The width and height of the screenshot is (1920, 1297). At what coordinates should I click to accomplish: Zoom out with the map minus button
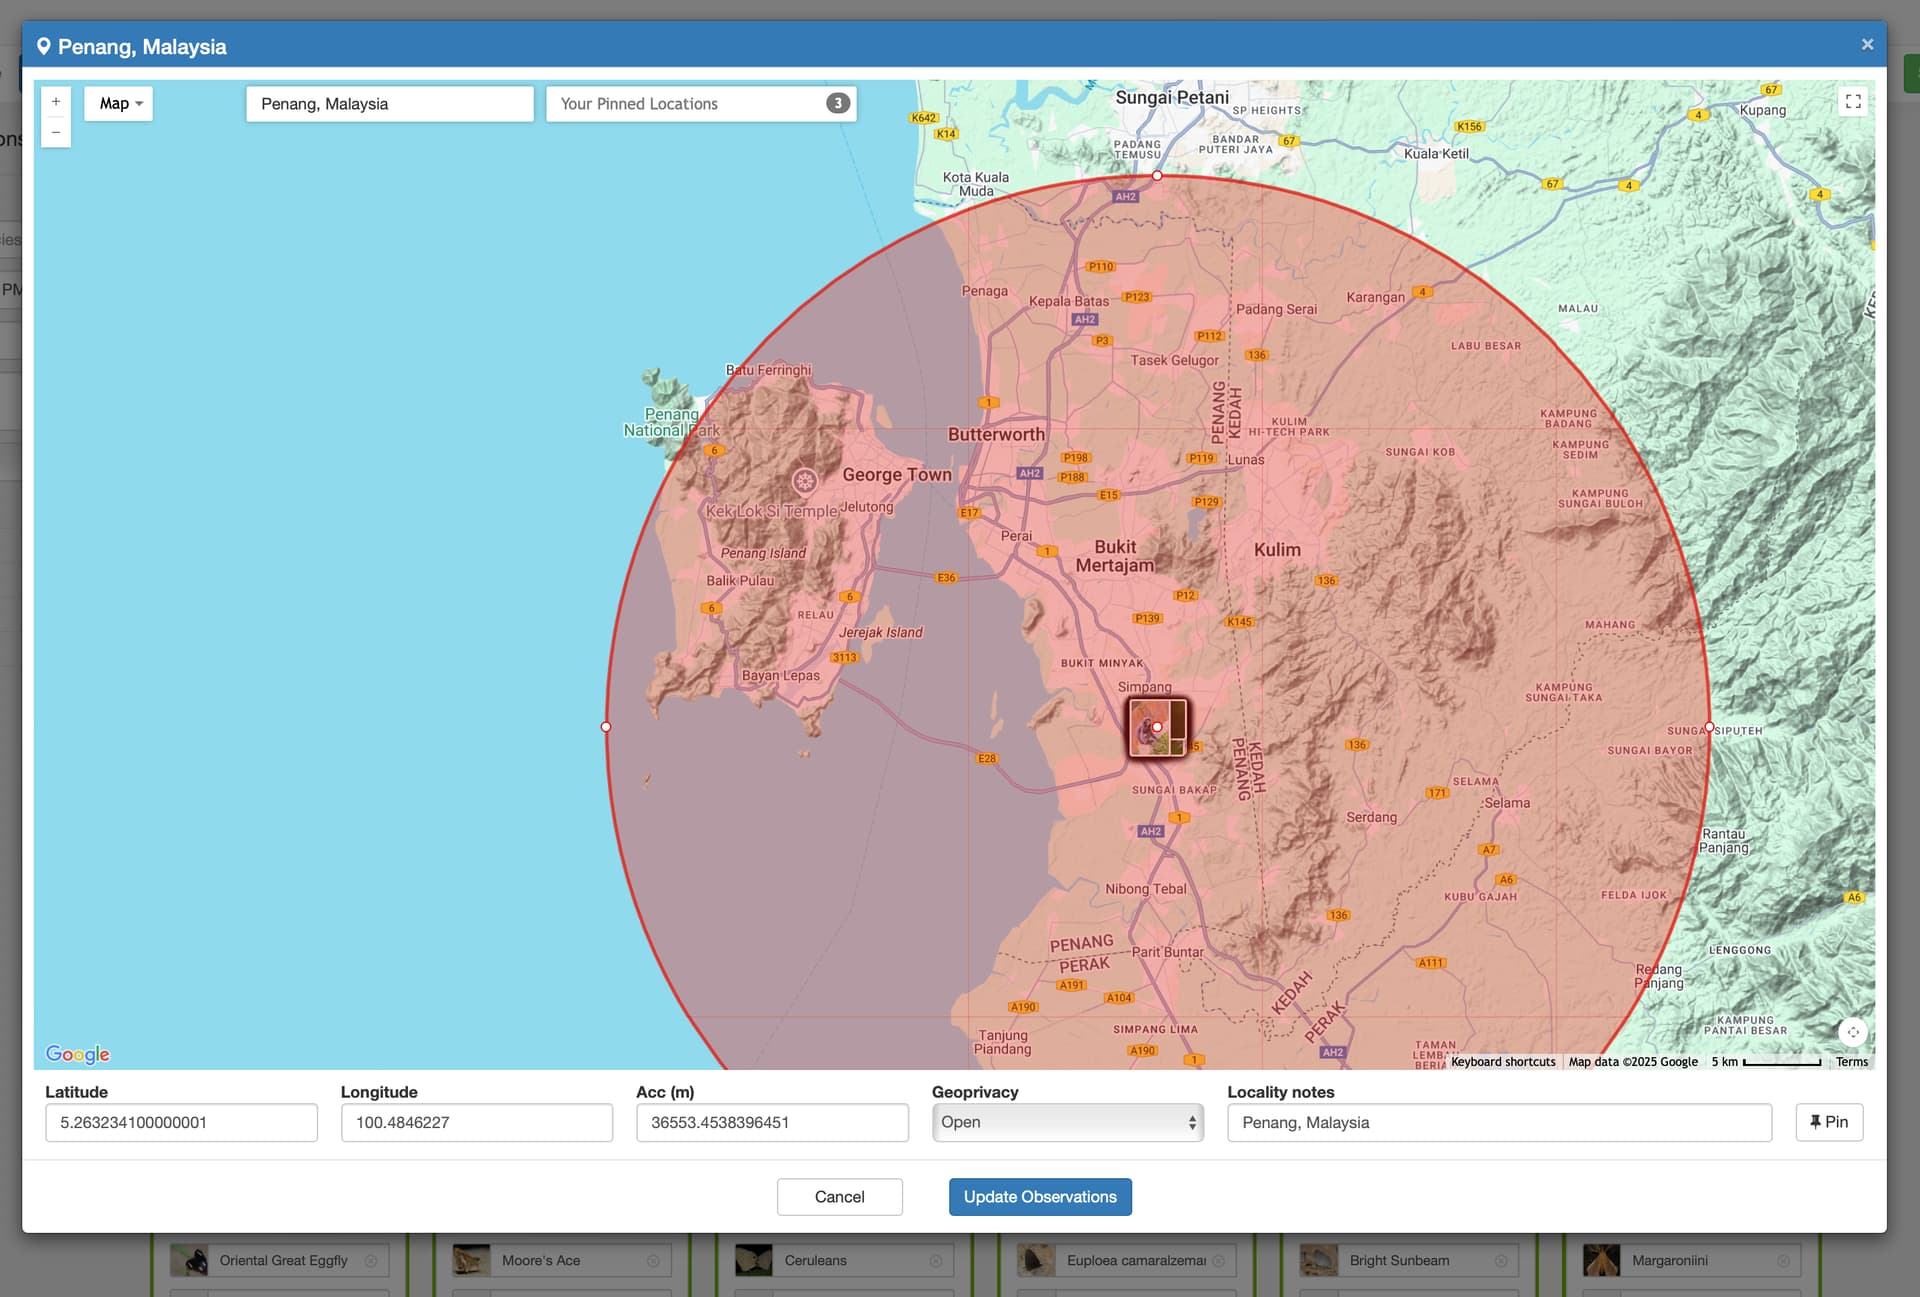[x=56, y=133]
